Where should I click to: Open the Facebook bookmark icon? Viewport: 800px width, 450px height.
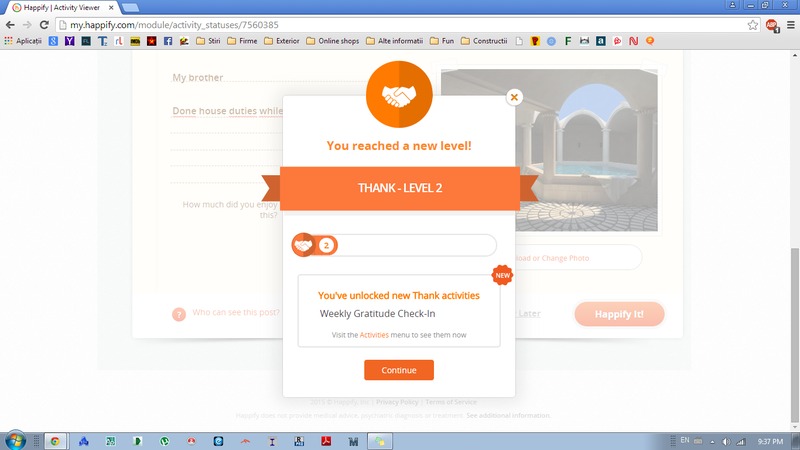[x=168, y=41]
